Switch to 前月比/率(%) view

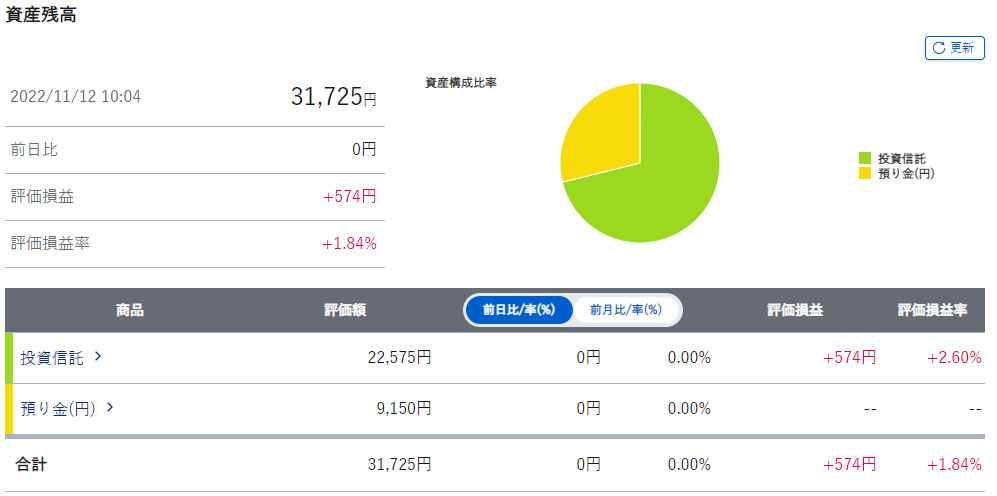click(626, 310)
